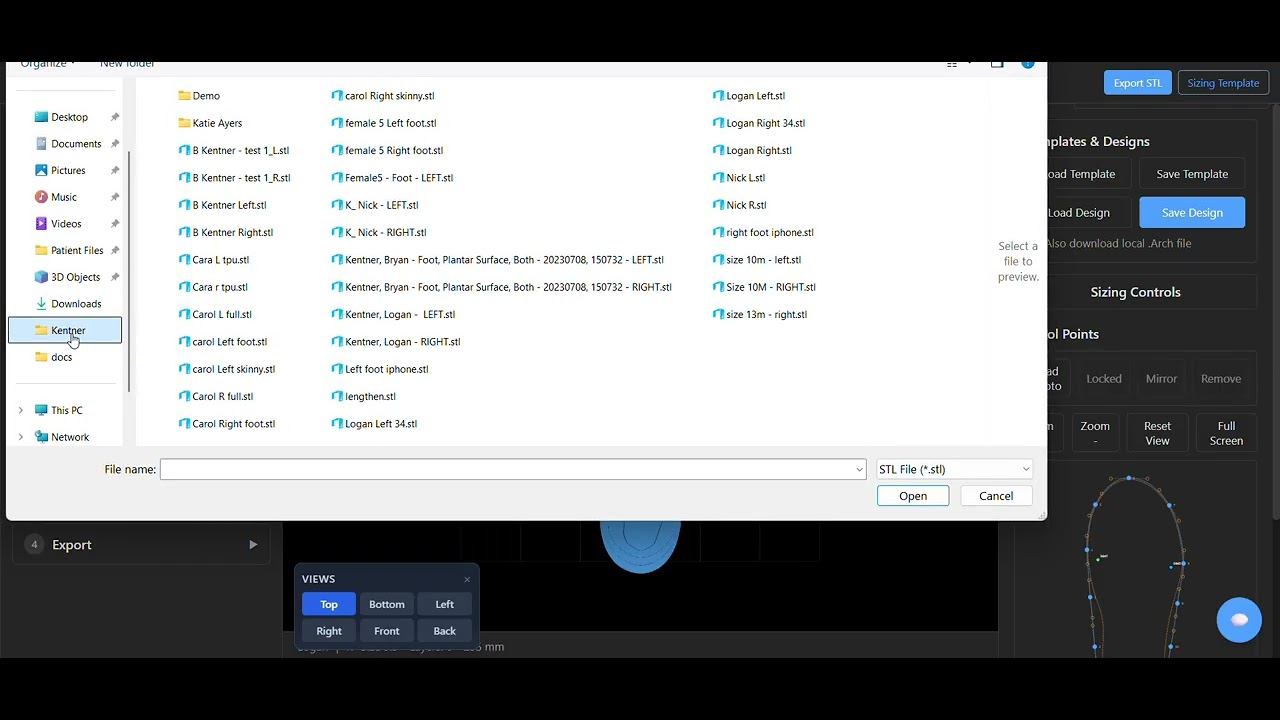The width and height of the screenshot is (1280, 720).
Task: Select carol Right skinny.stl file icon
Action: 337,96
